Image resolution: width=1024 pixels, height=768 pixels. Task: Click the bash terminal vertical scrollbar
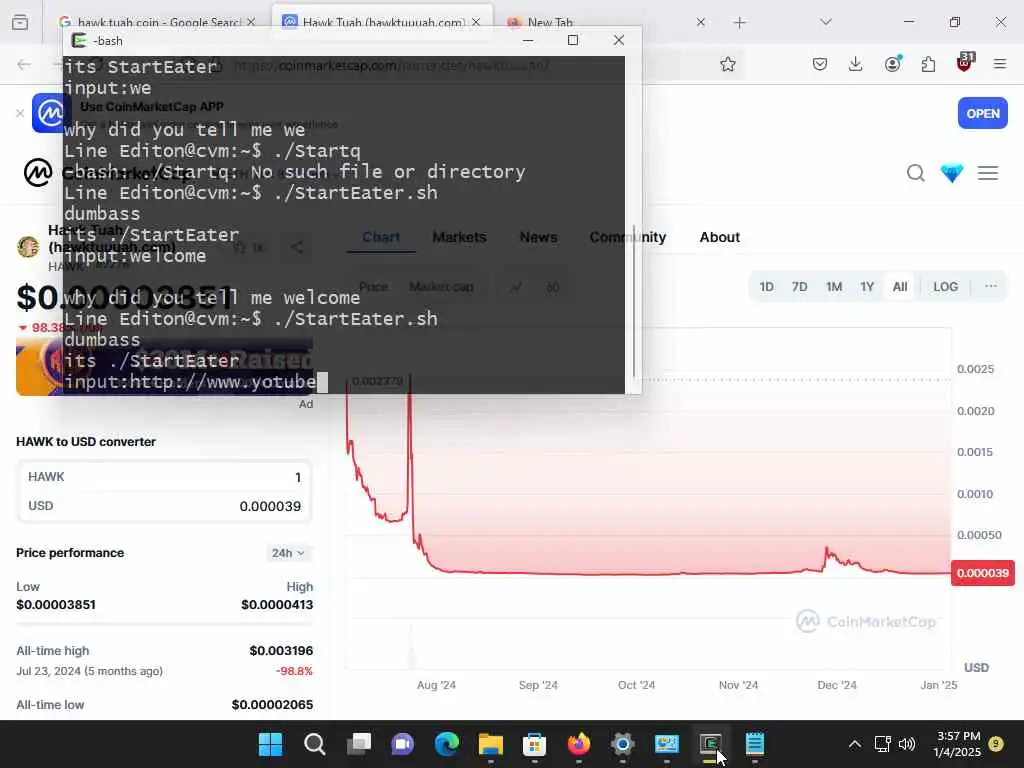click(x=633, y=300)
